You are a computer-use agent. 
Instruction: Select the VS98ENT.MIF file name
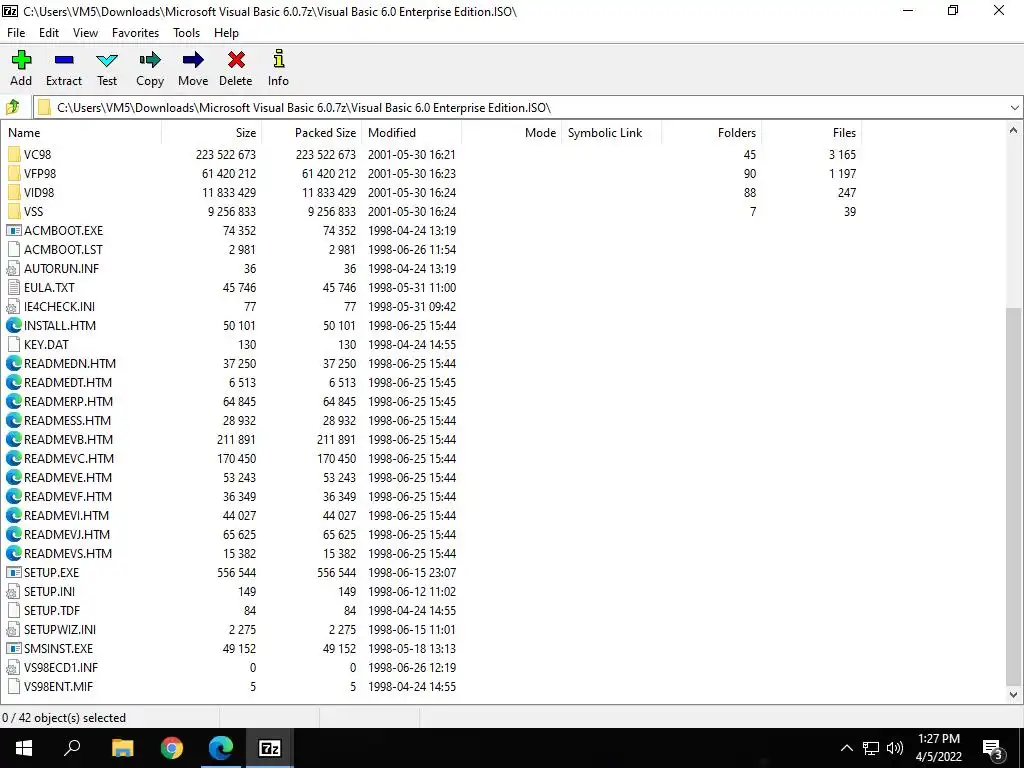(59, 687)
